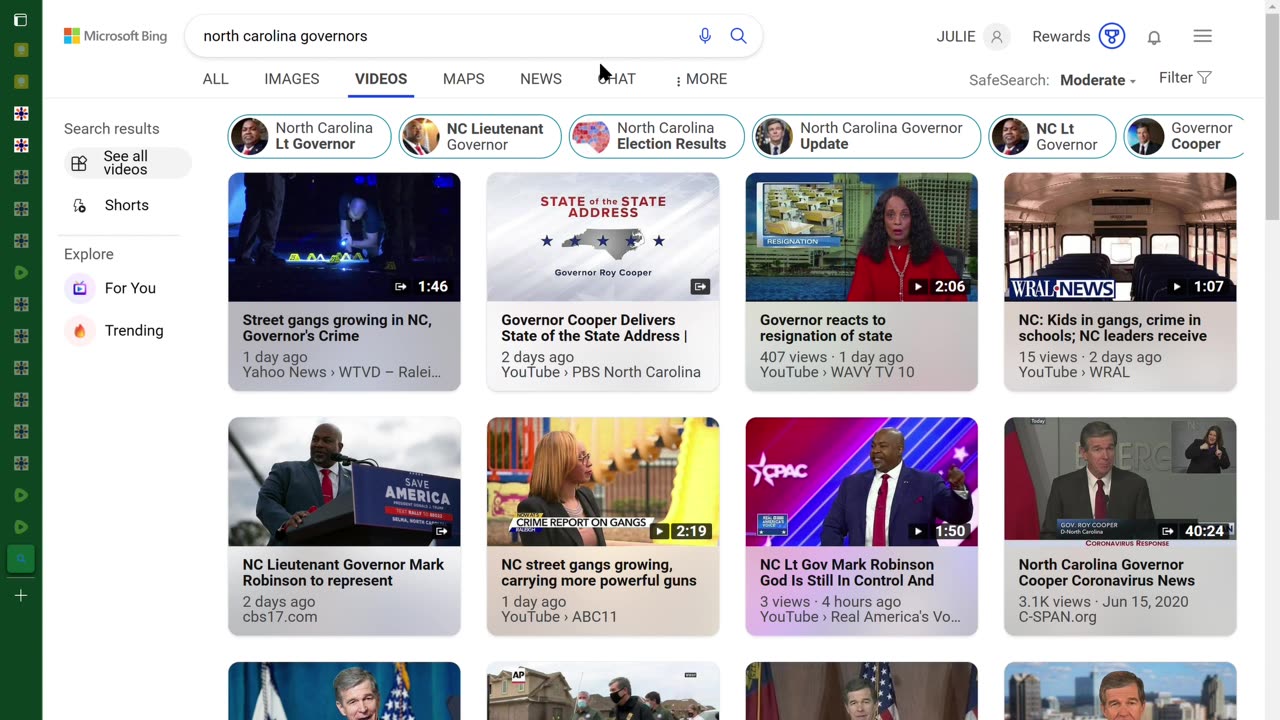Select the North Carolina Lt Governor chip

coord(310,136)
